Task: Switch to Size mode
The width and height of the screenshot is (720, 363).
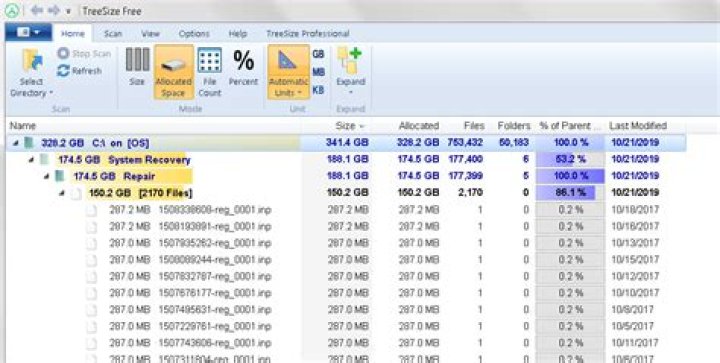Action: coord(137,67)
